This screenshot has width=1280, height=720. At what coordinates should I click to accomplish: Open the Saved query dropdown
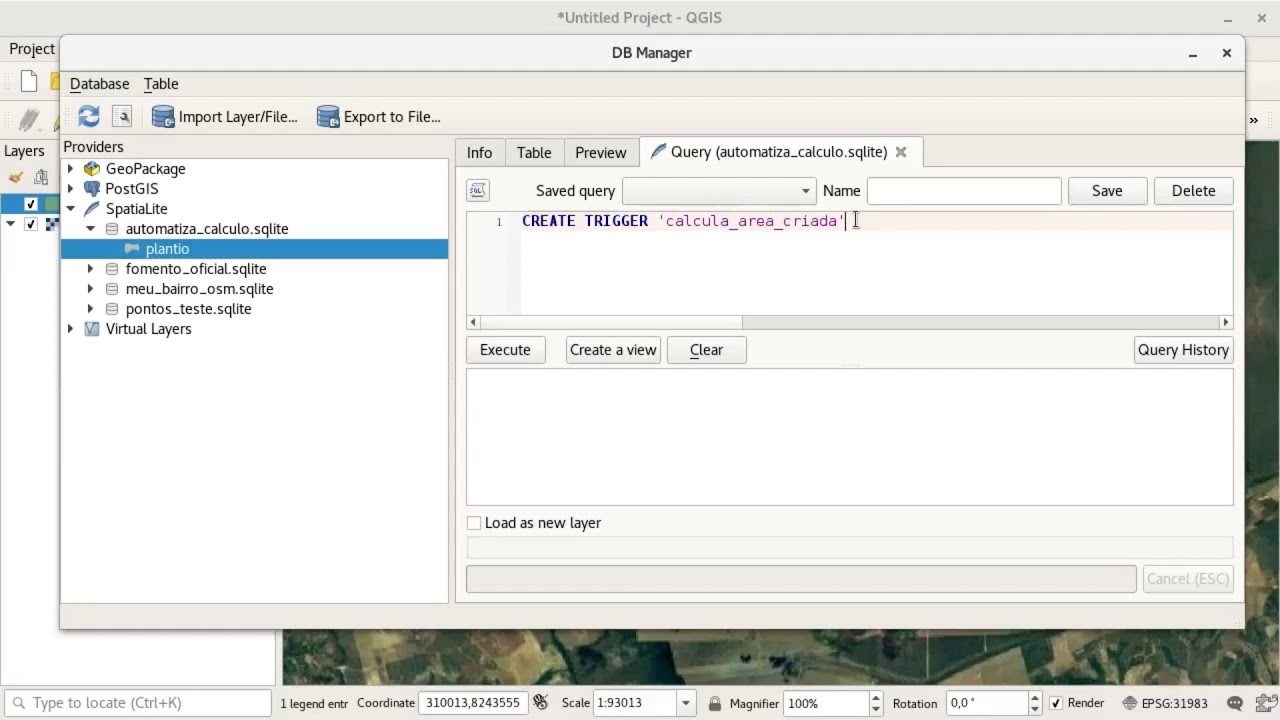718,191
